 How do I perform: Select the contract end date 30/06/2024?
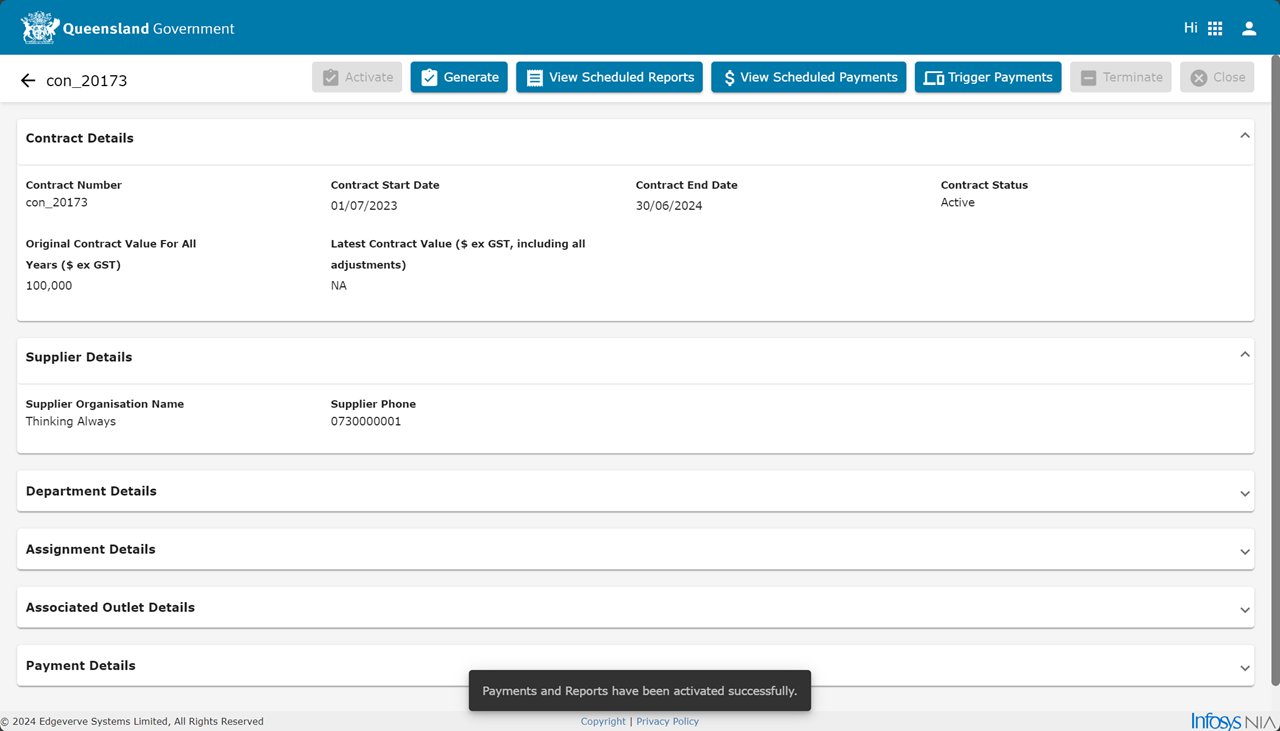point(669,206)
